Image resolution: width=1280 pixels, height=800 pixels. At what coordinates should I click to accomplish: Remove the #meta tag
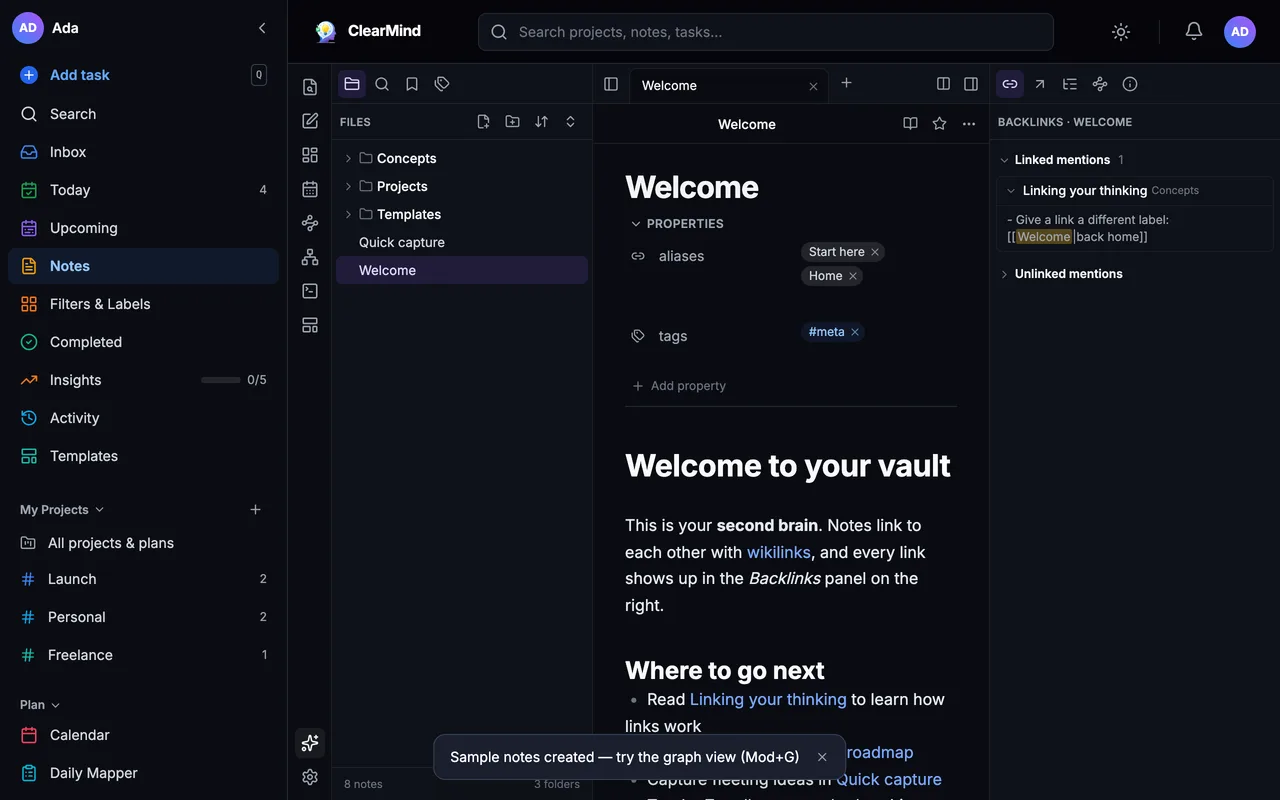[x=855, y=332]
